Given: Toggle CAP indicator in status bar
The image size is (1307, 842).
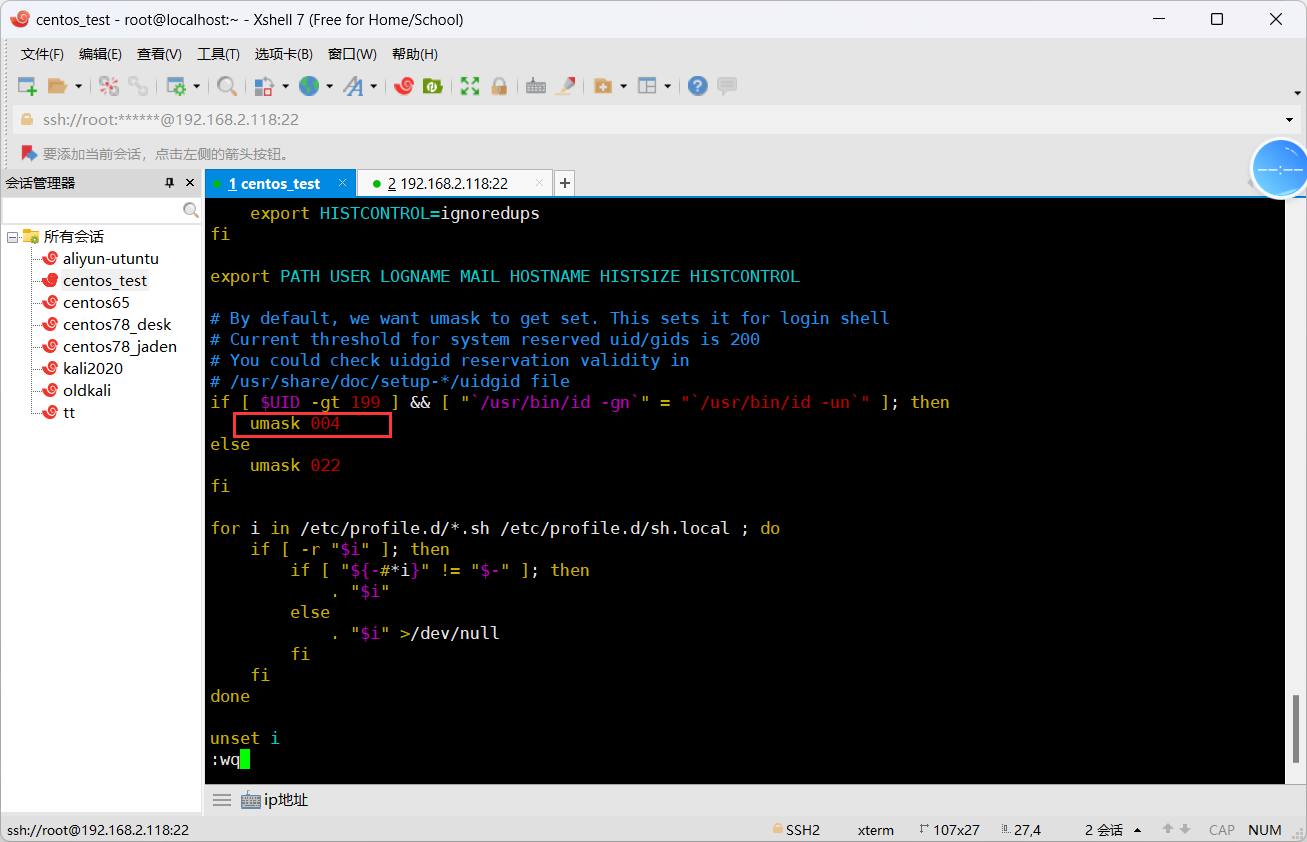Looking at the screenshot, I should 1221,829.
